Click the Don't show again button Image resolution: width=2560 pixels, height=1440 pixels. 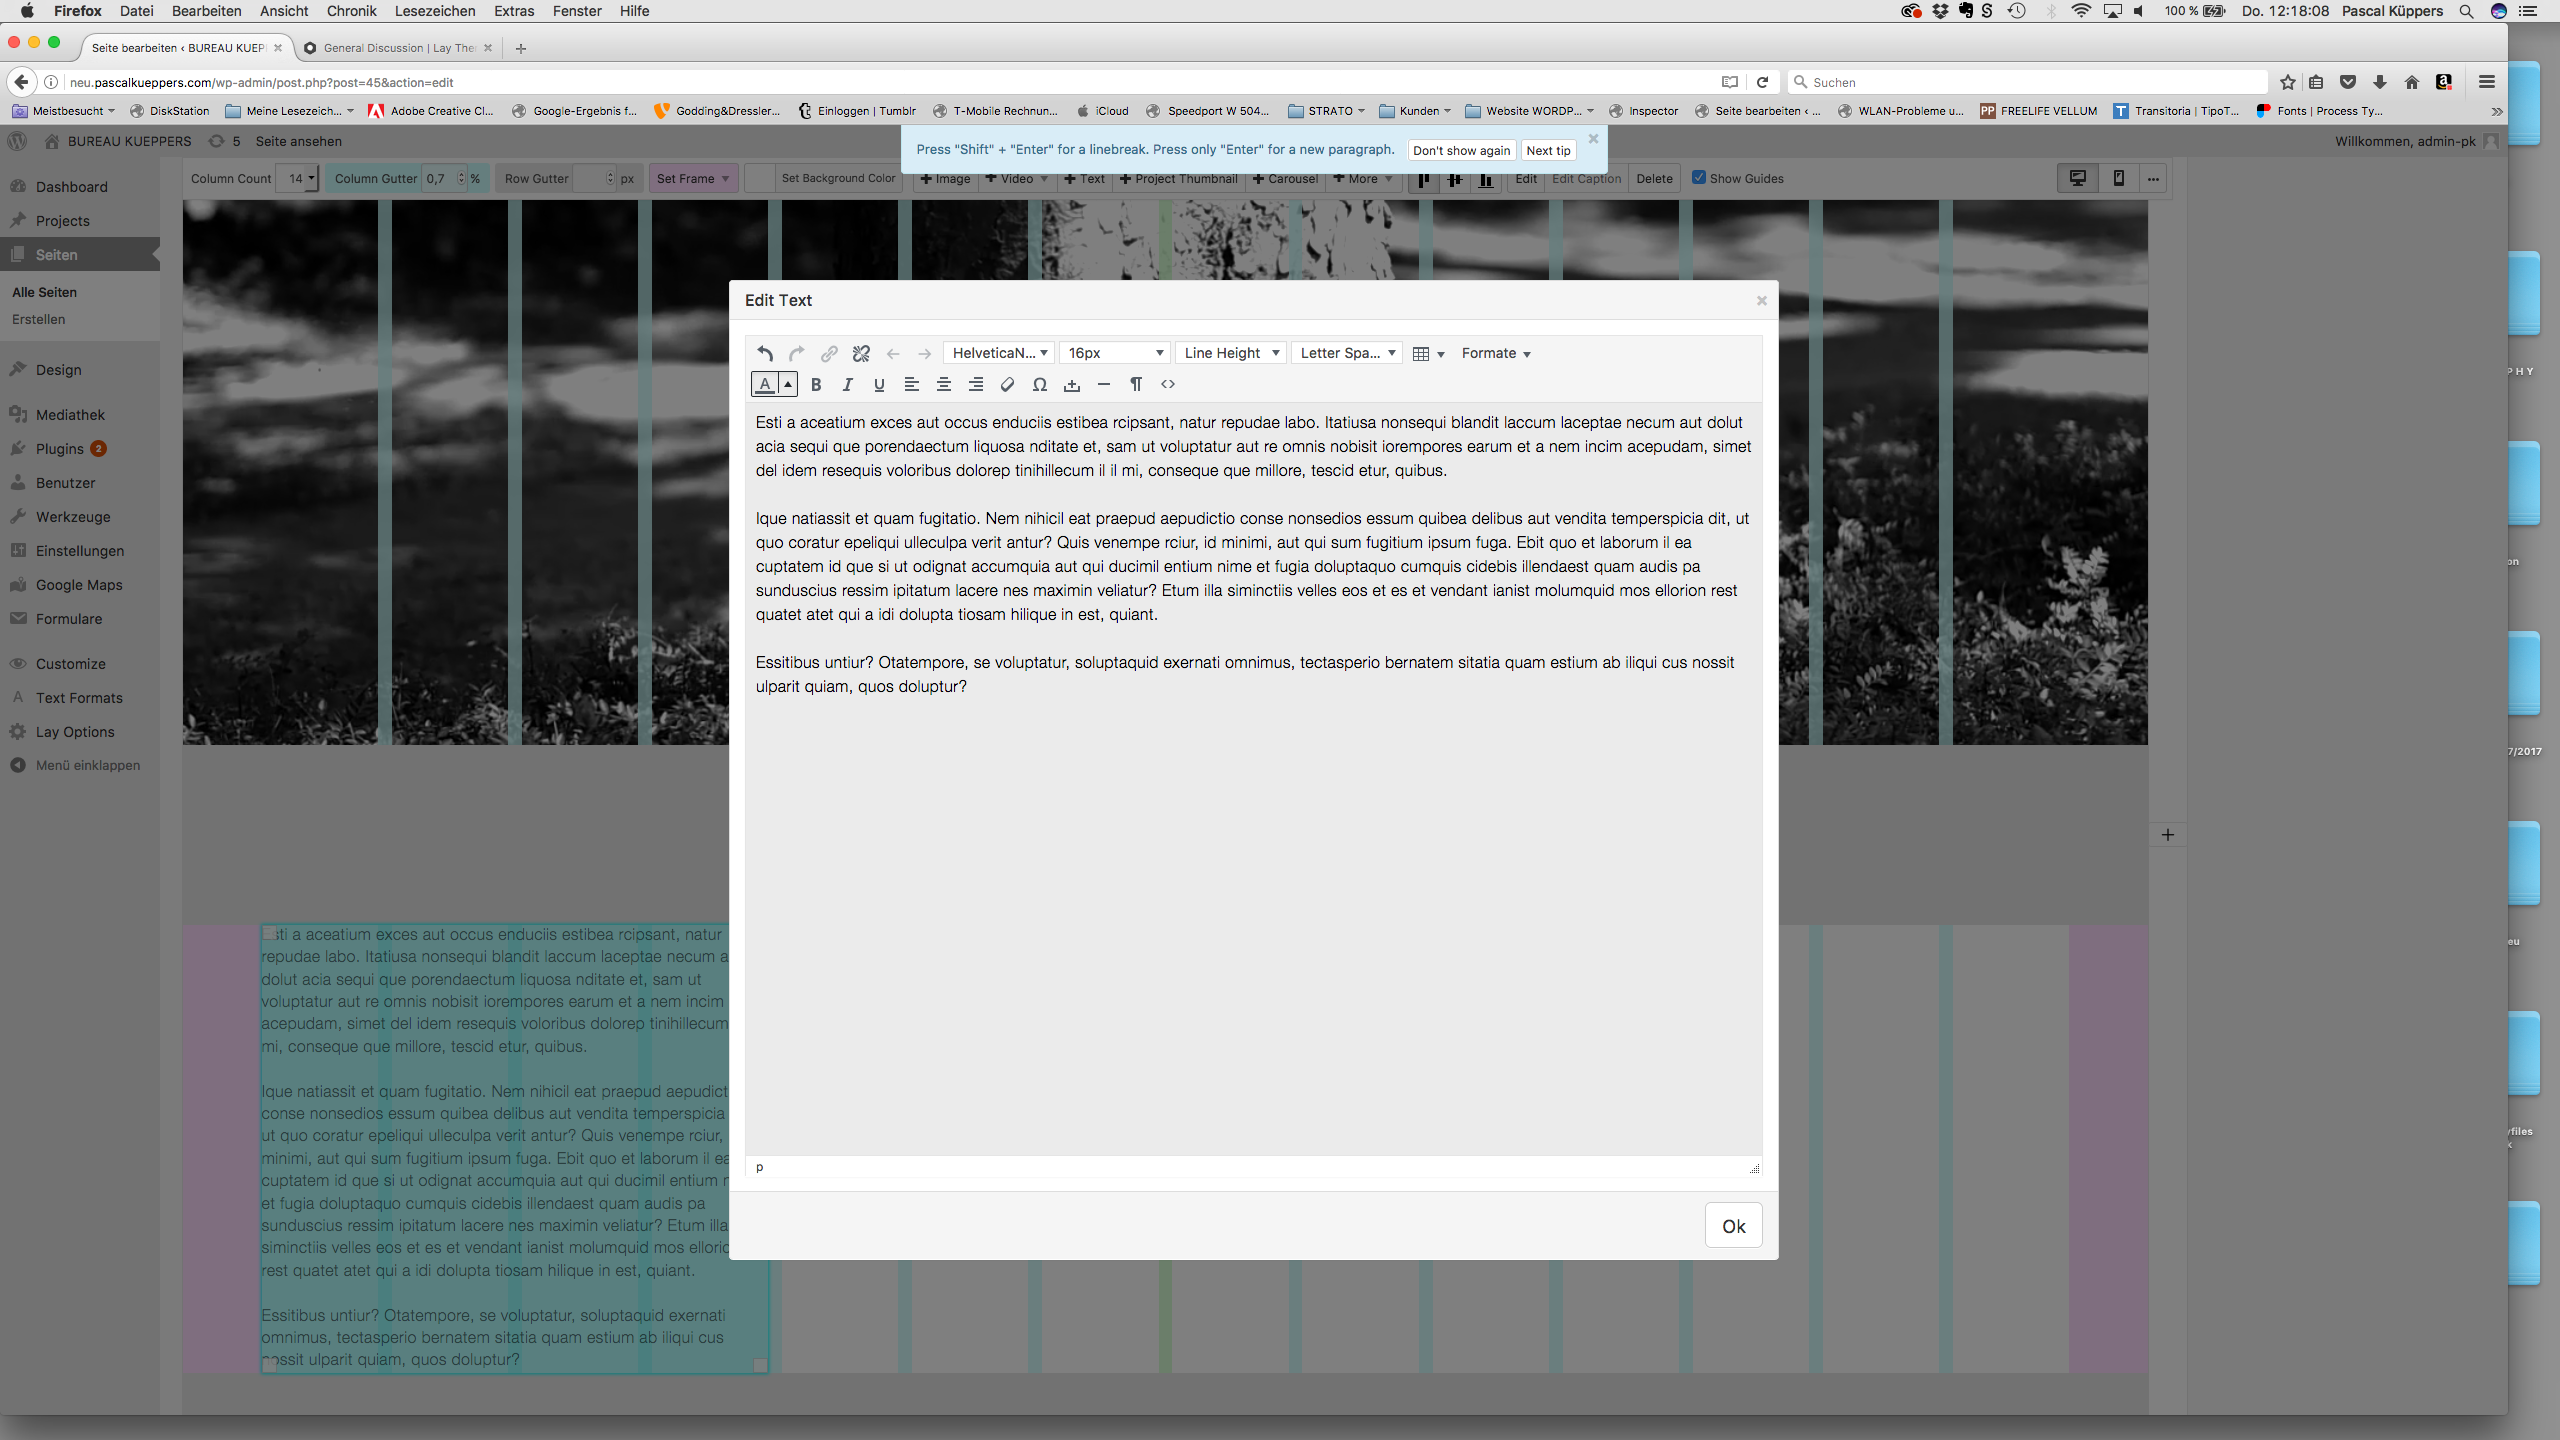(1461, 150)
